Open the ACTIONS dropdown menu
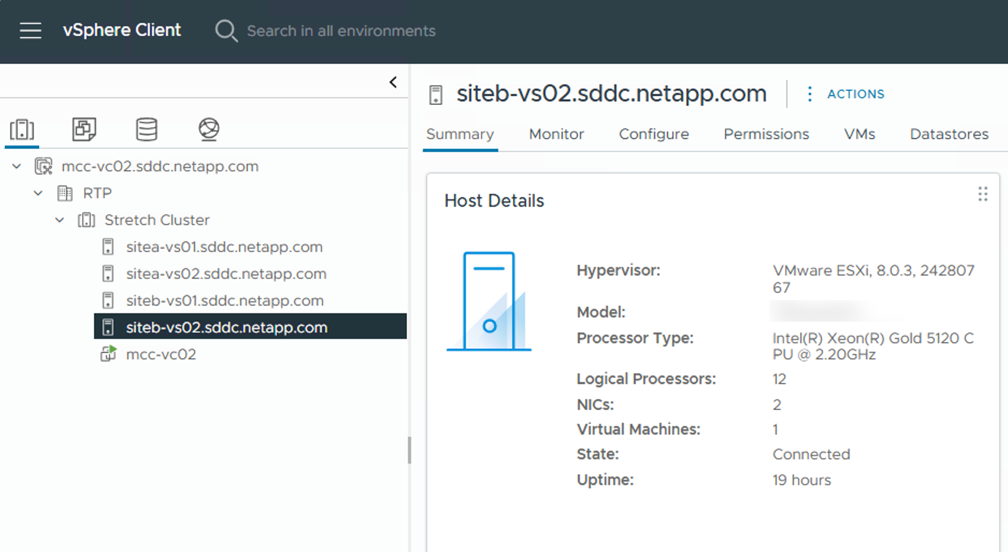This screenshot has width=1008, height=552. point(845,94)
